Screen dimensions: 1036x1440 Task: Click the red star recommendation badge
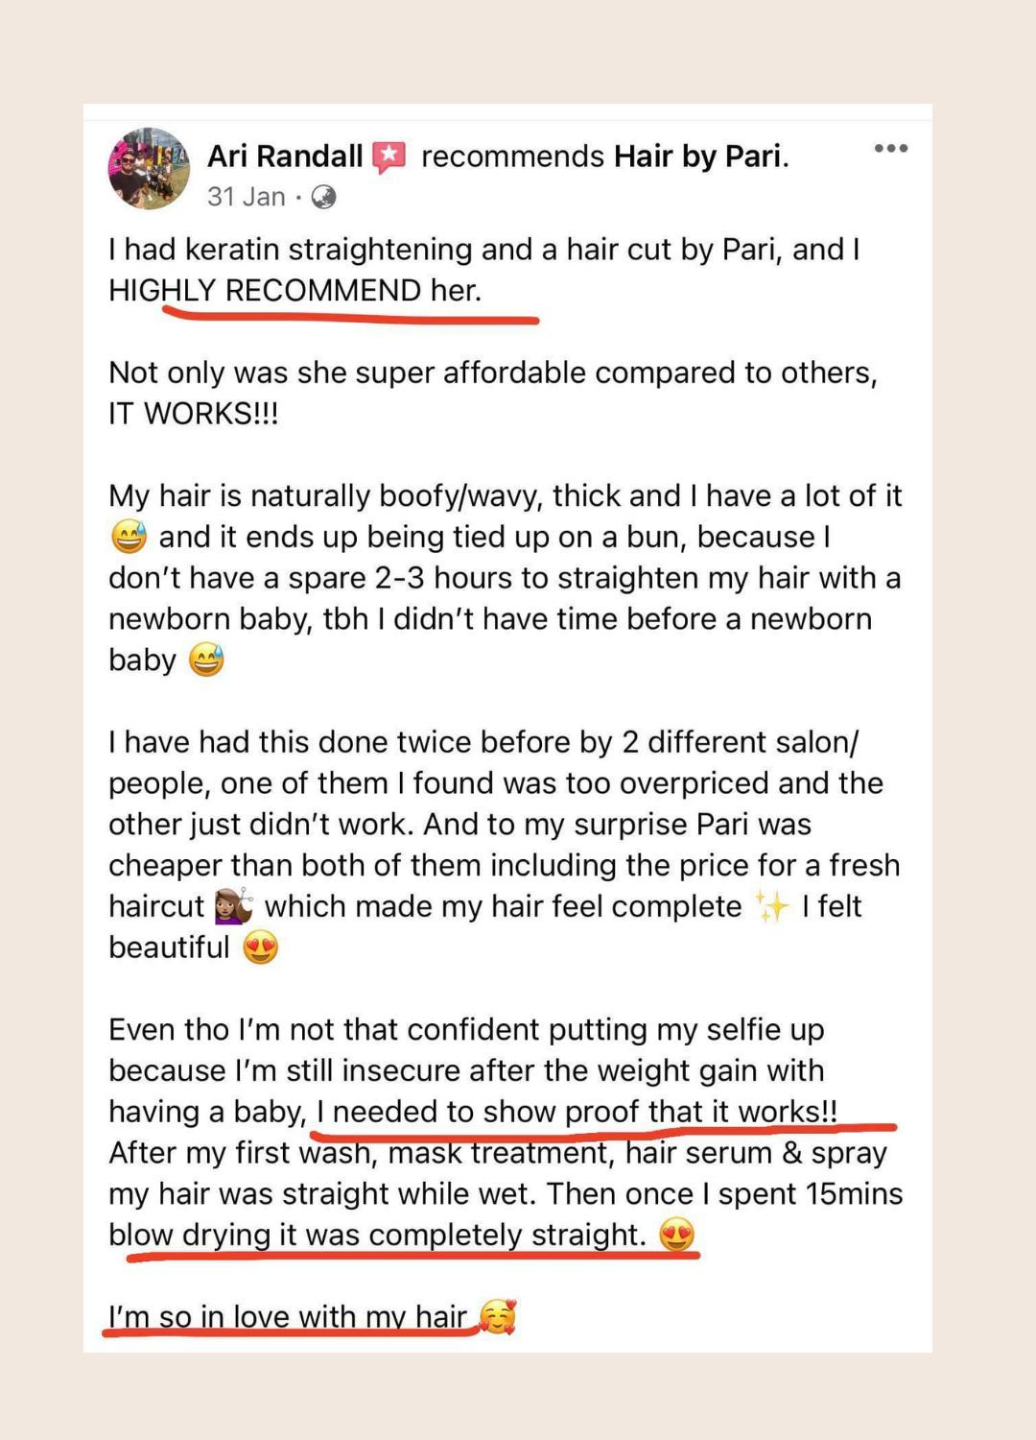[x=389, y=158]
